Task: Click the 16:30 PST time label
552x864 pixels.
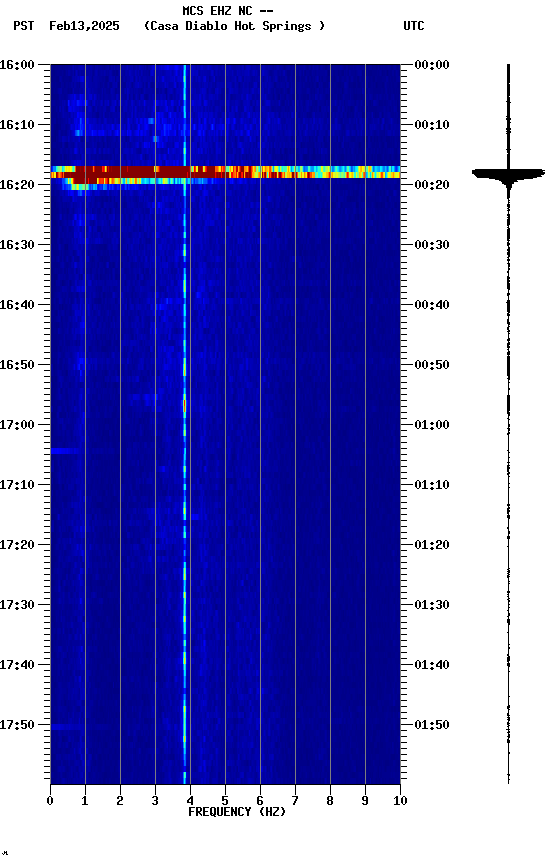Action: point(17,245)
